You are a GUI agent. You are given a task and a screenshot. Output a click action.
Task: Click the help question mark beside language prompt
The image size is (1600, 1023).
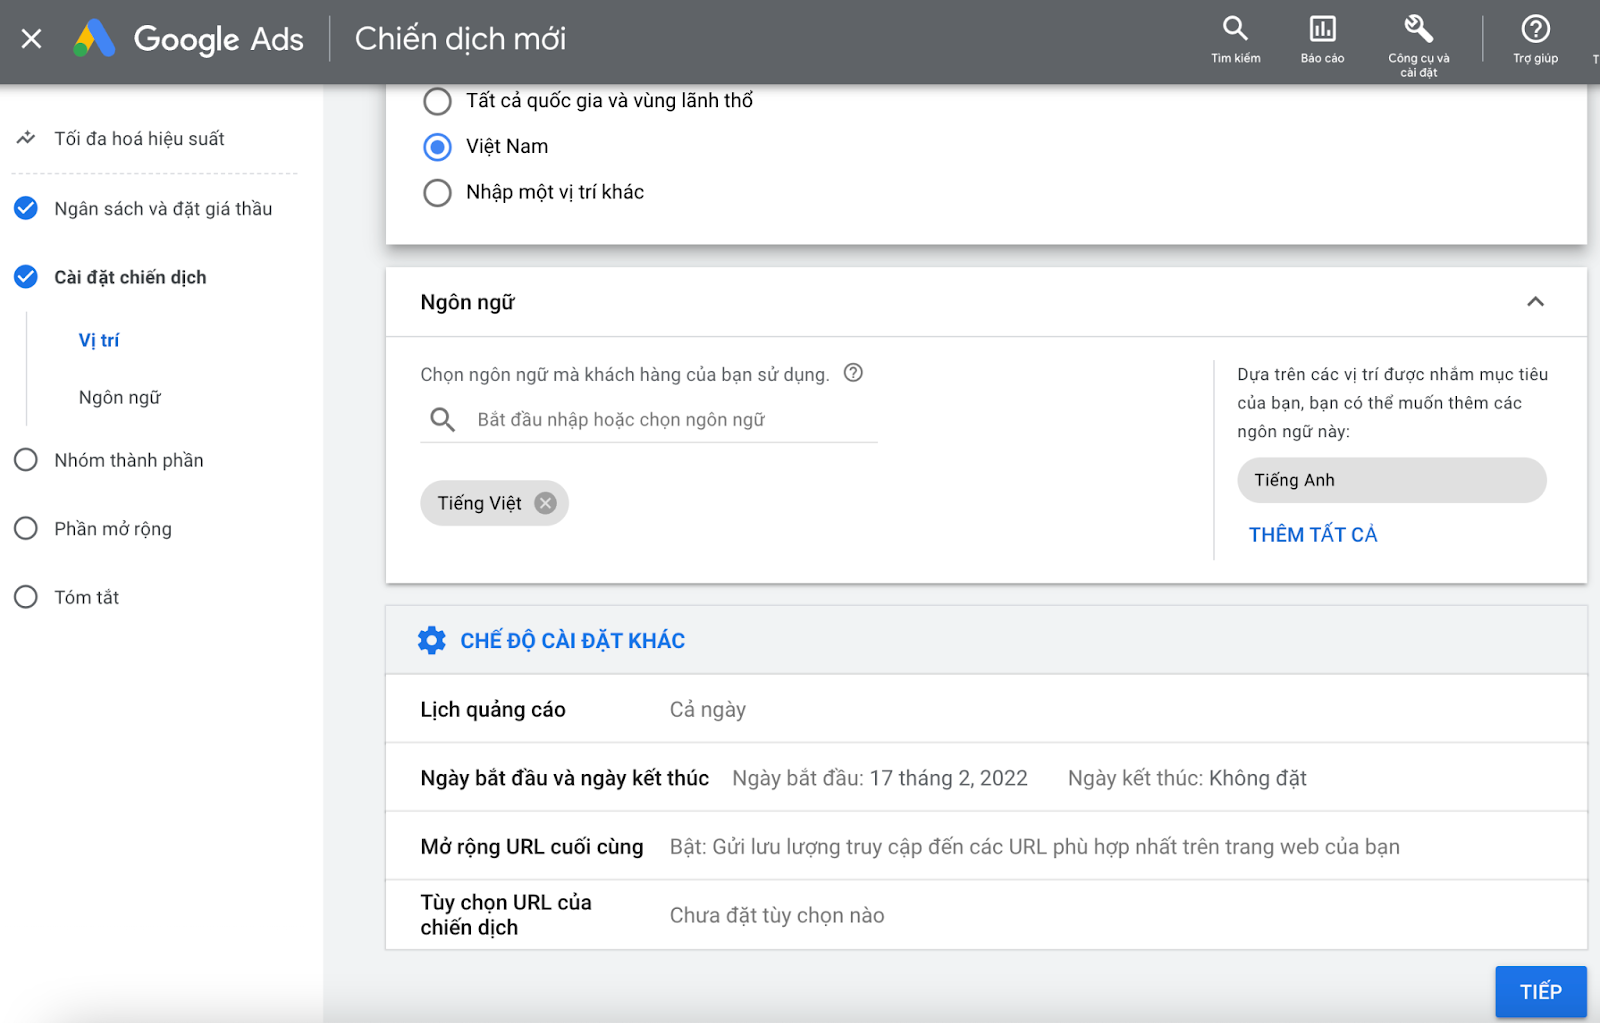pos(853,373)
